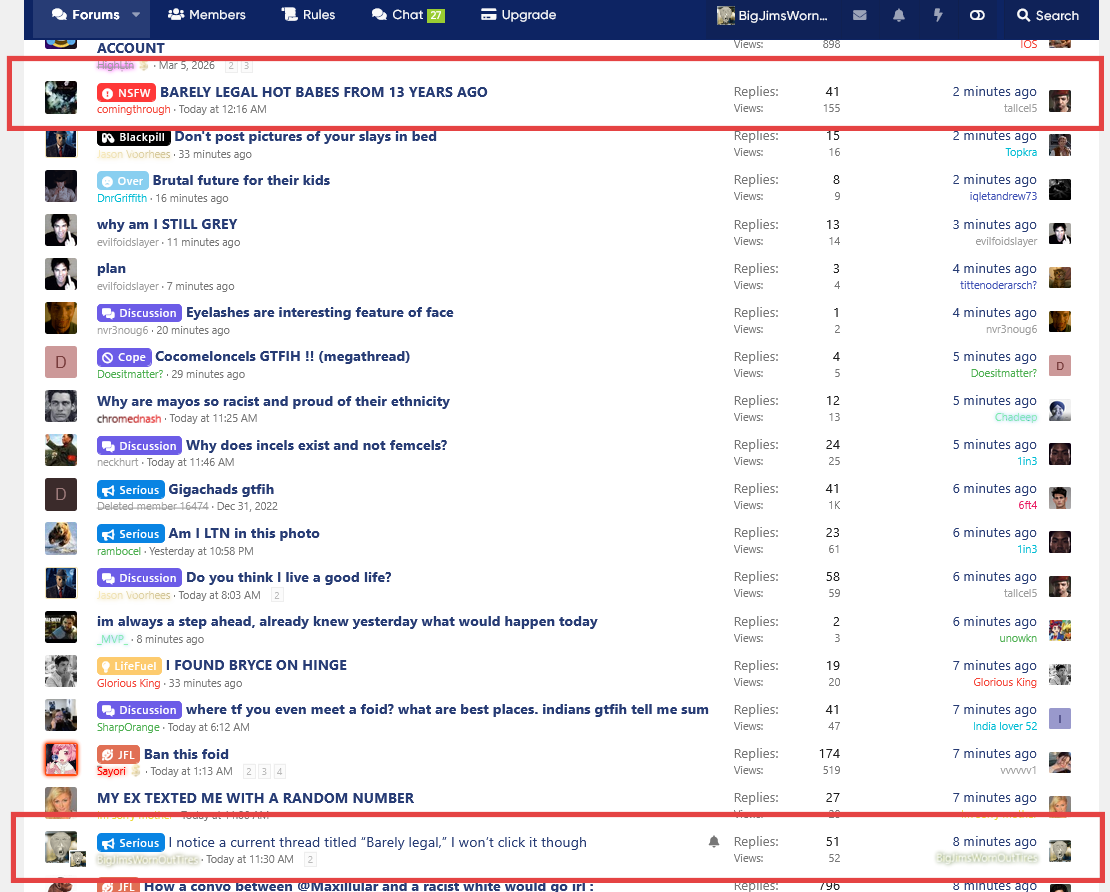Toggle the style switch in navbar

tap(977, 15)
